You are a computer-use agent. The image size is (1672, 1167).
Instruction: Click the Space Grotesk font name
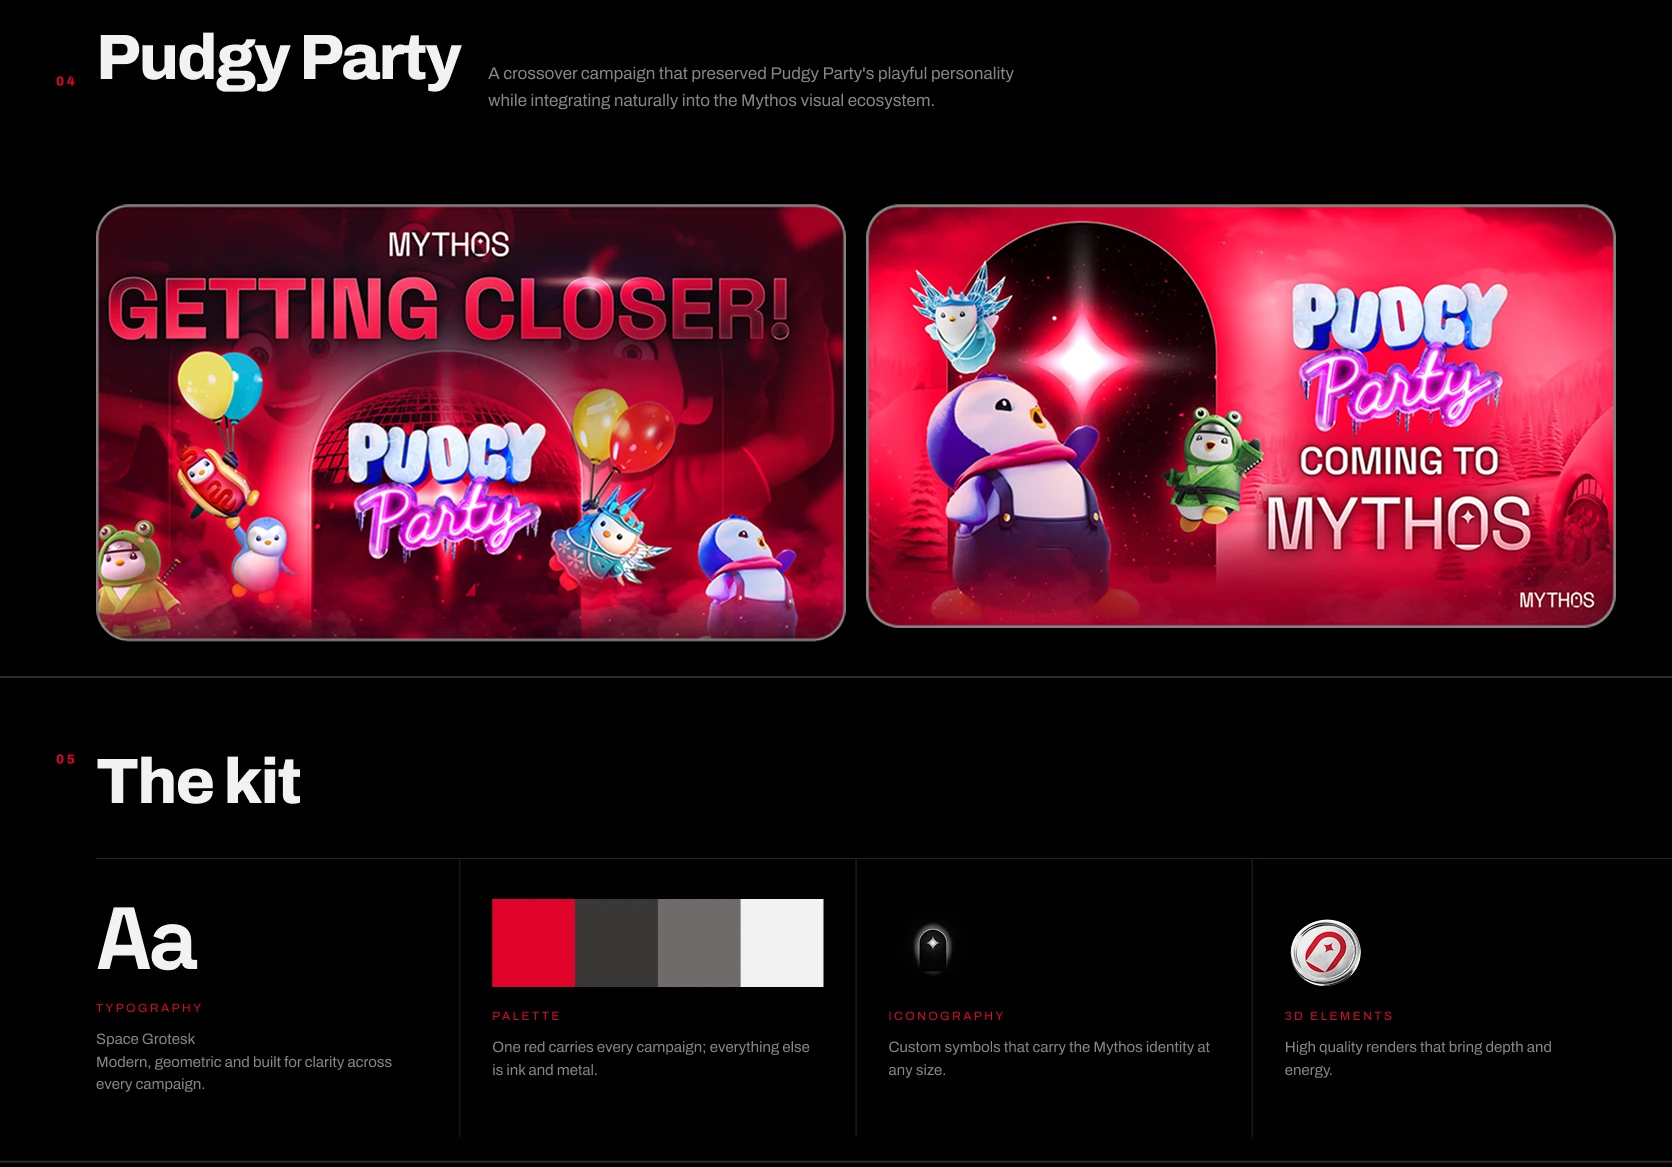tap(146, 1039)
